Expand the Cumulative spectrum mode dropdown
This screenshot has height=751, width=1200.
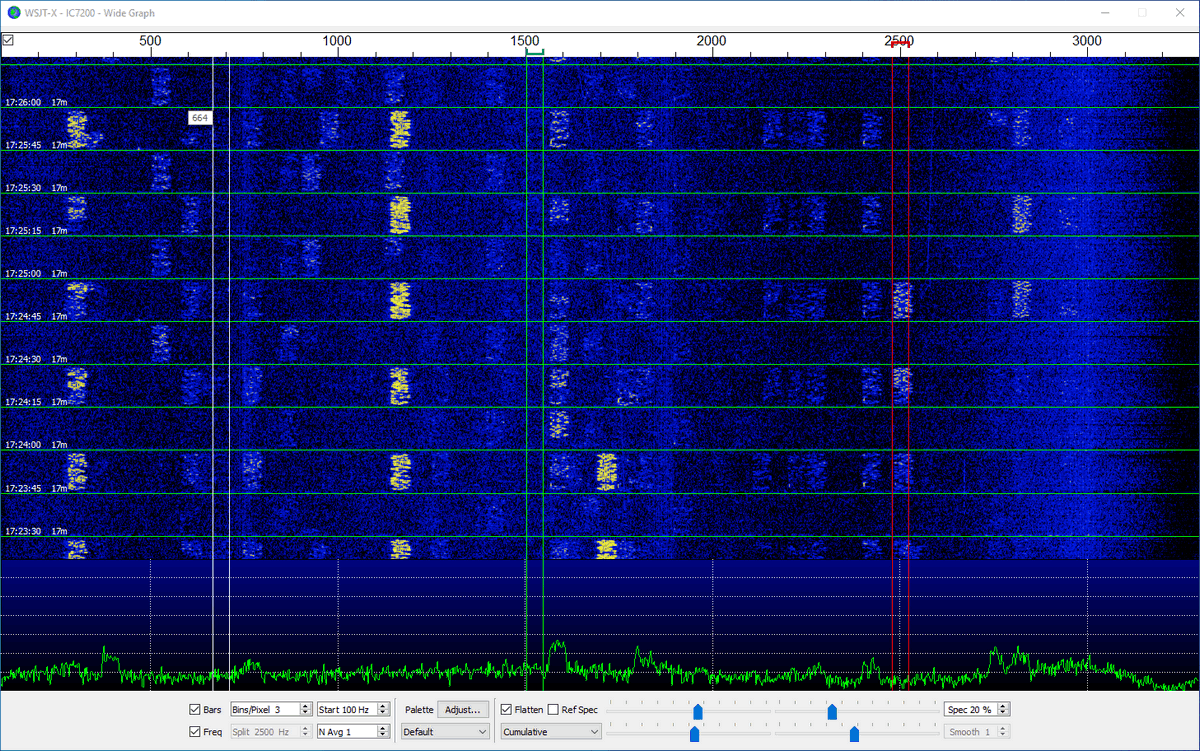click(551, 732)
